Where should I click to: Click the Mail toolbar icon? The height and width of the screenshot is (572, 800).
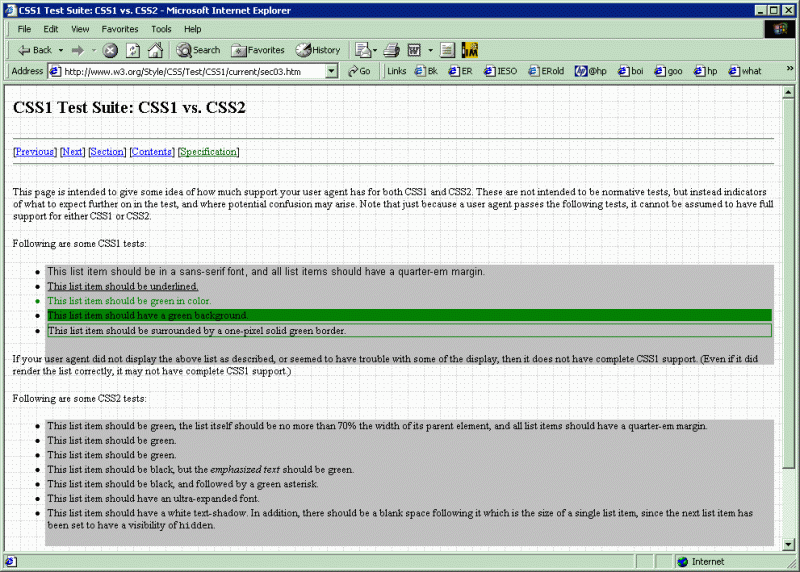click(x=365, y=50)
